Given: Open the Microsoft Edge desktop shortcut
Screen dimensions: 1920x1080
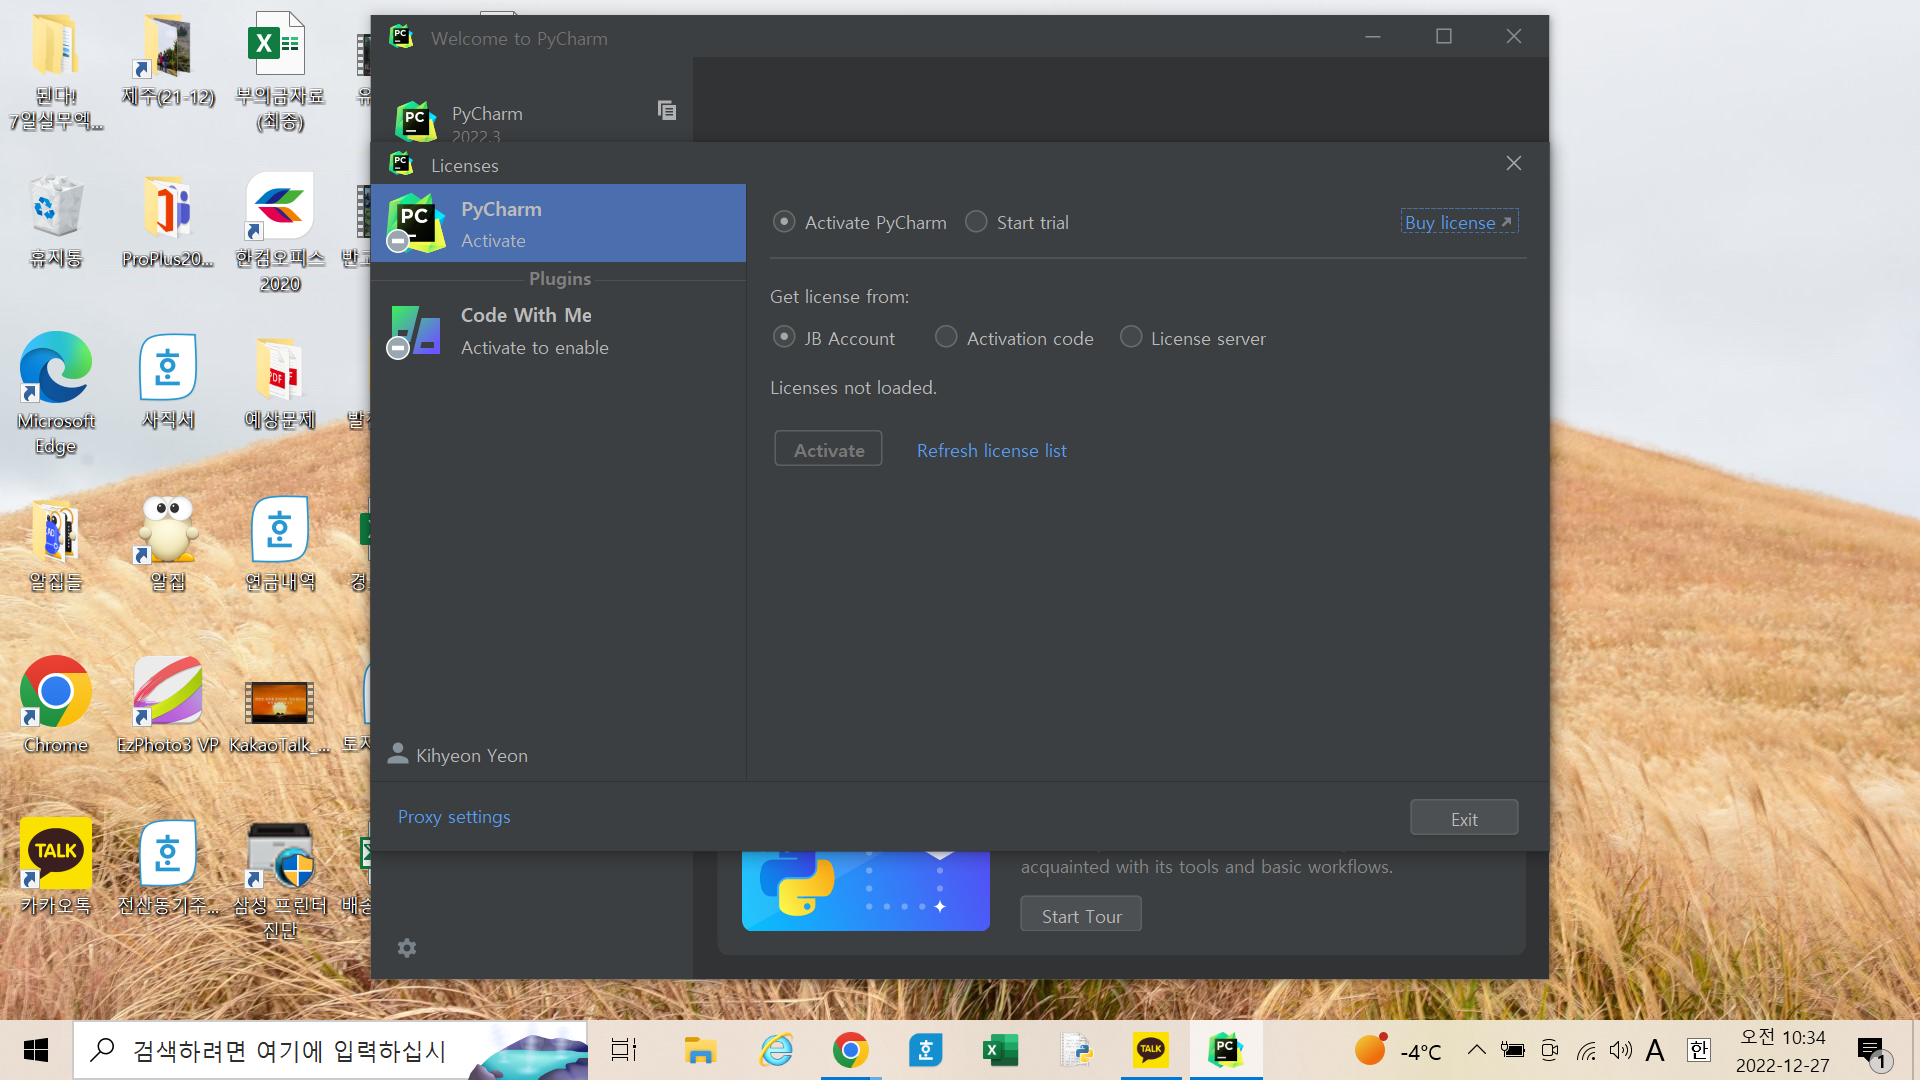Looking at the screenshot, I should 56,394.
